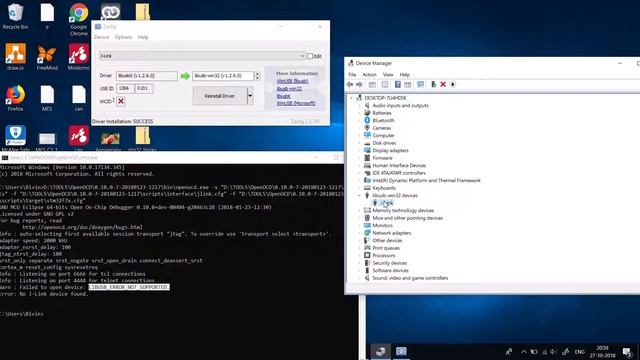Click Reinstall Driver button

pos(220,96)
